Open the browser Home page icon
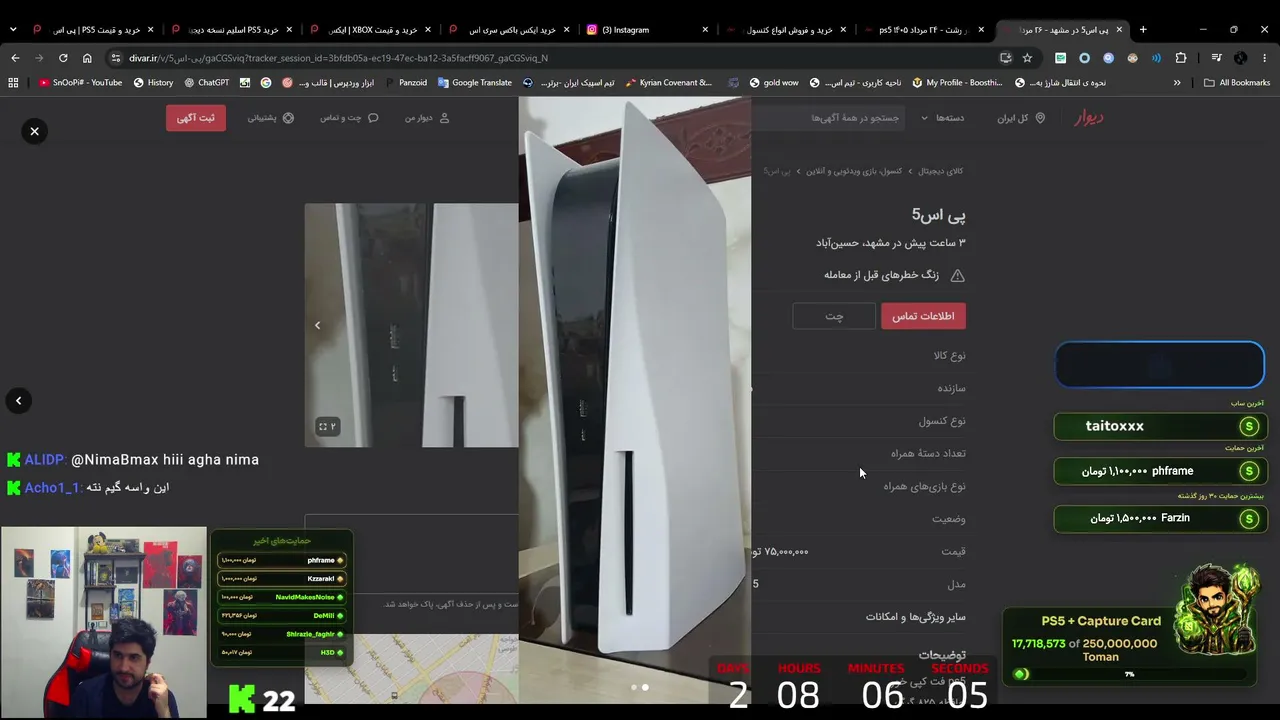Image resolution: width=1280 pixels, height=720 pixels. (87, 58)
